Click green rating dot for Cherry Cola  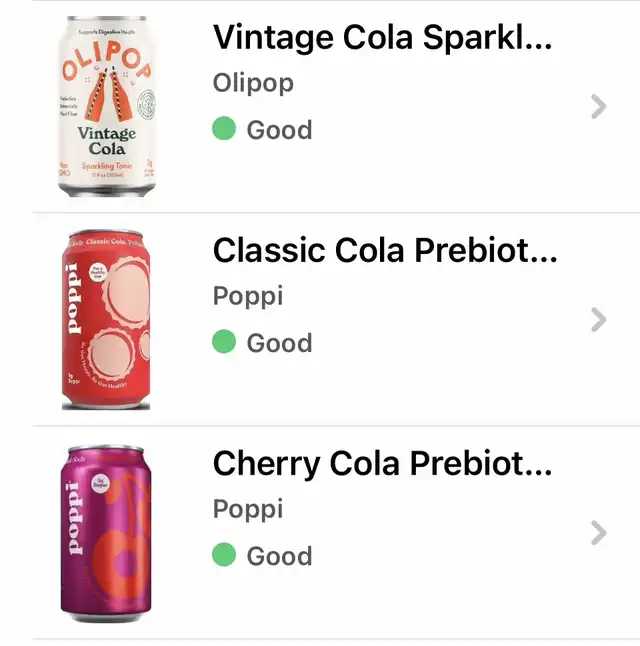pos(225,556)
